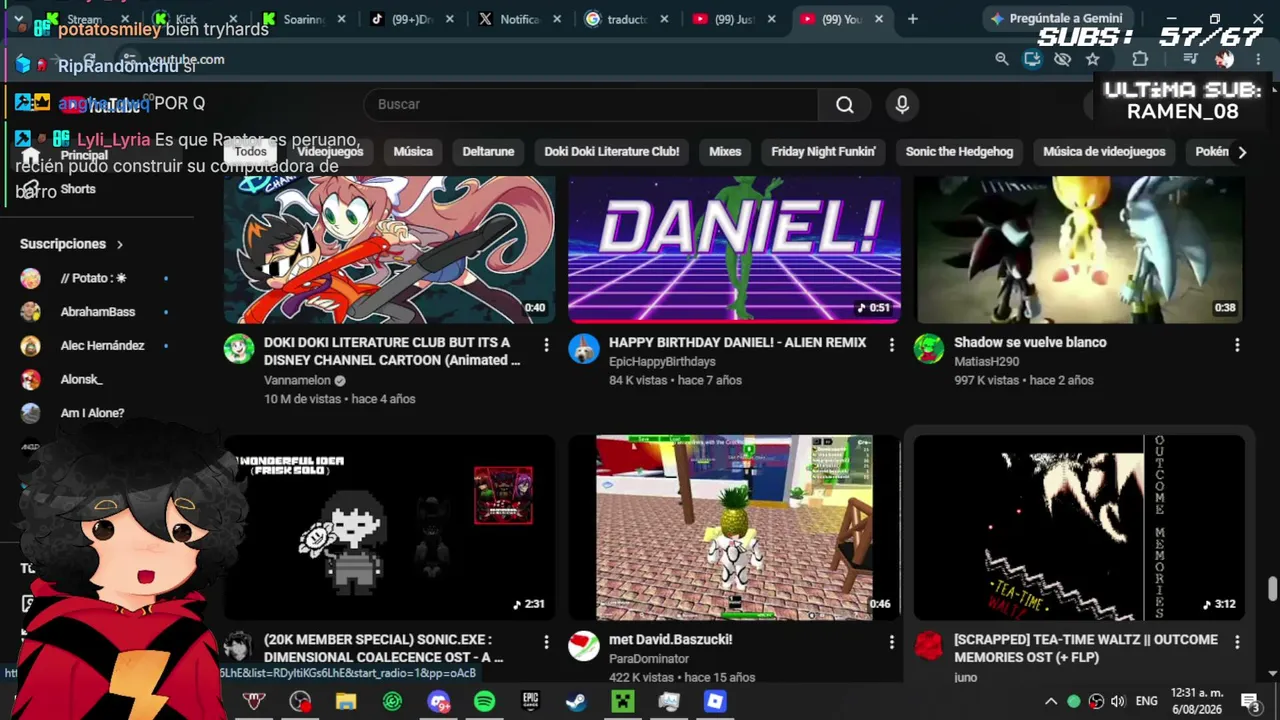Click the install app icon in address bar

(x=1032, y=59)
